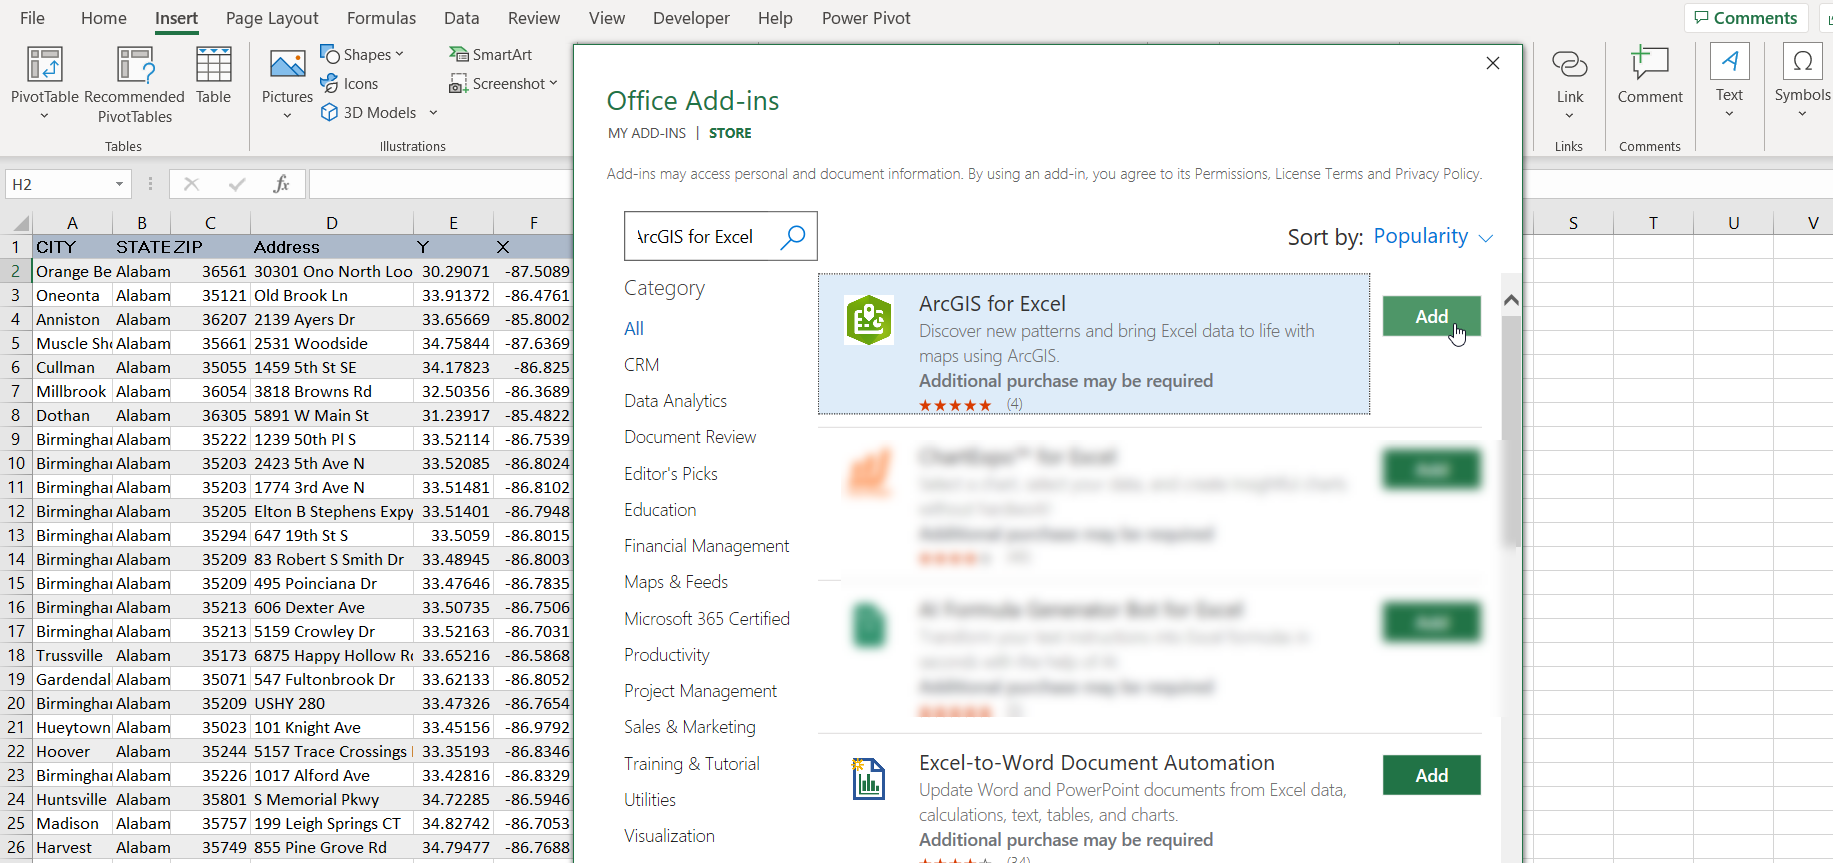Click the Insert Function fx button
Screen dimensions: 1833x863
point(281,184)
